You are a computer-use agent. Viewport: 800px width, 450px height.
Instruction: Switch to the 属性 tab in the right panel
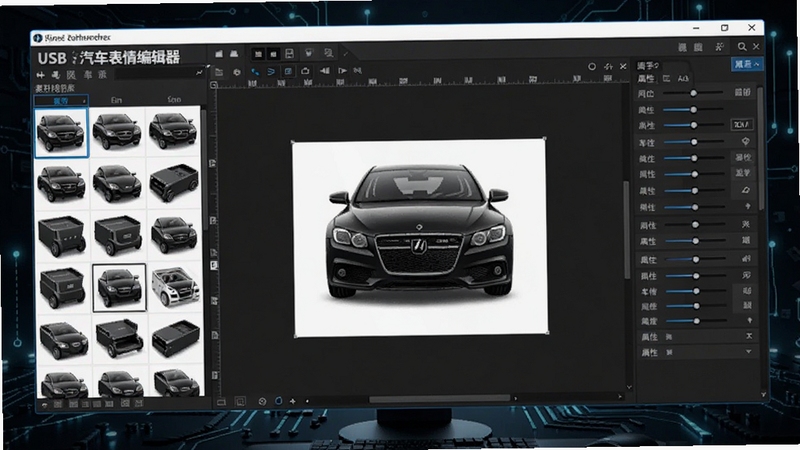tap(646, 79)
